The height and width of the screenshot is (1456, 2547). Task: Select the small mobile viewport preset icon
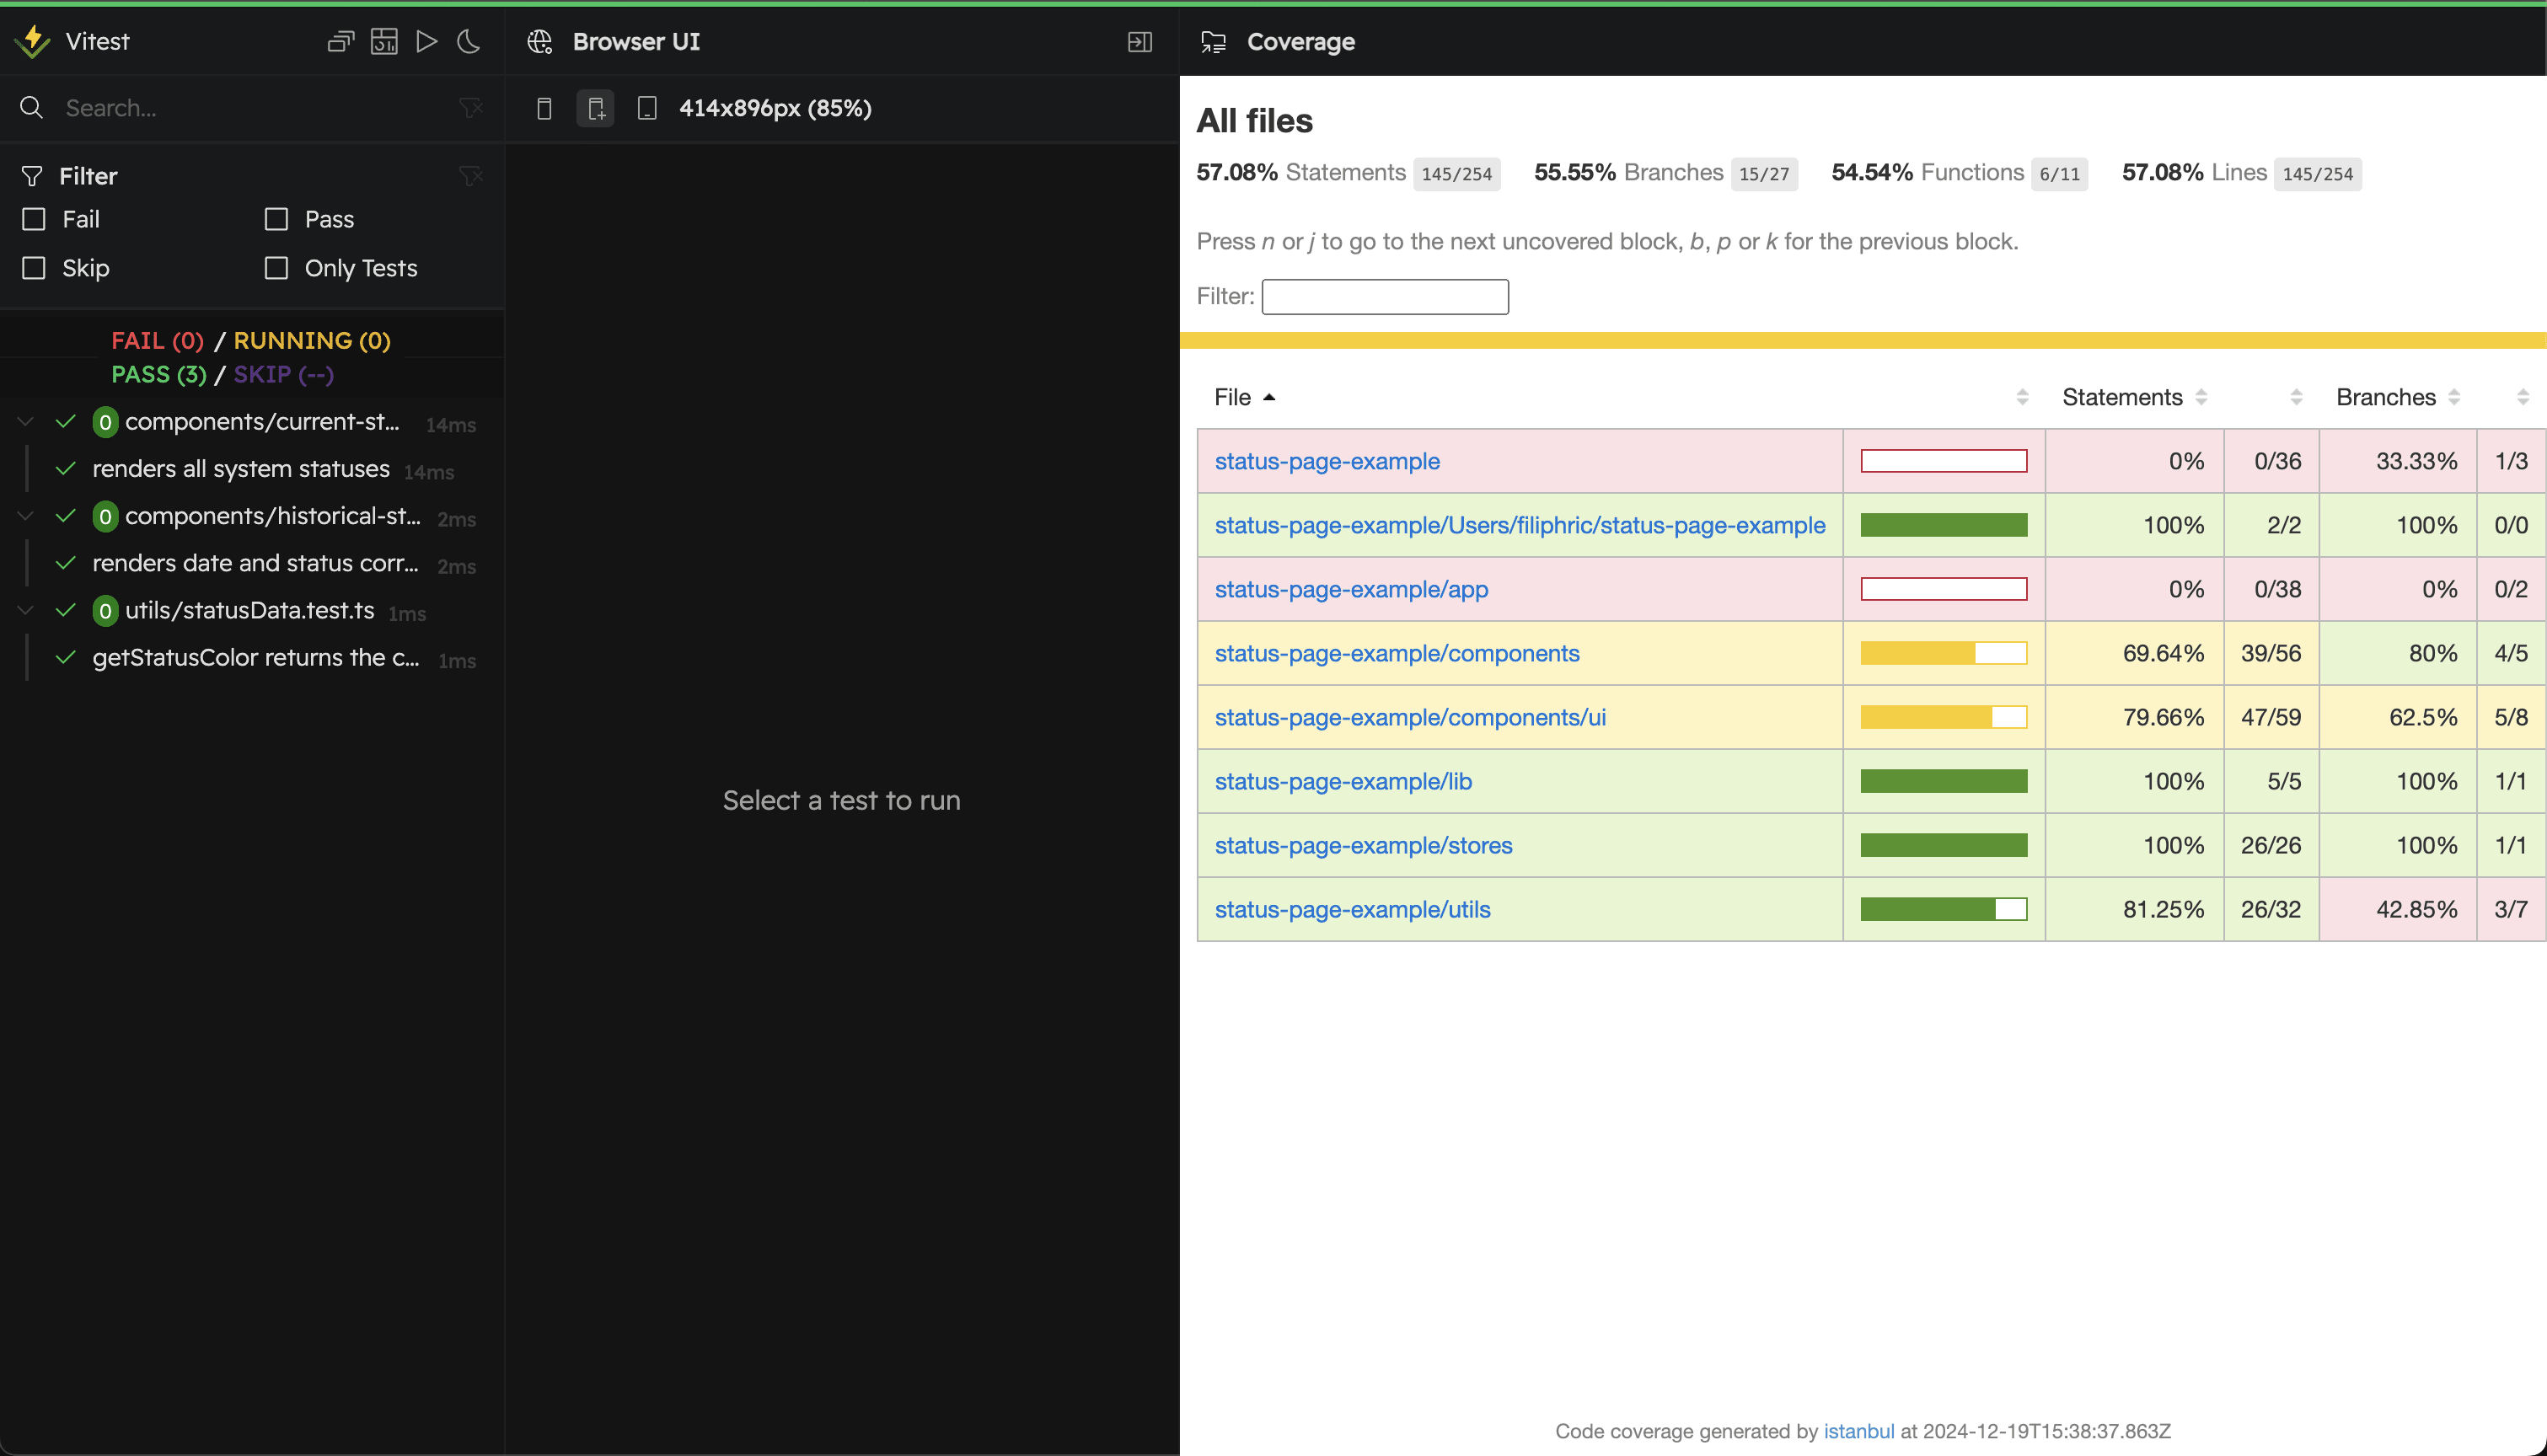[x=545, y=108]
